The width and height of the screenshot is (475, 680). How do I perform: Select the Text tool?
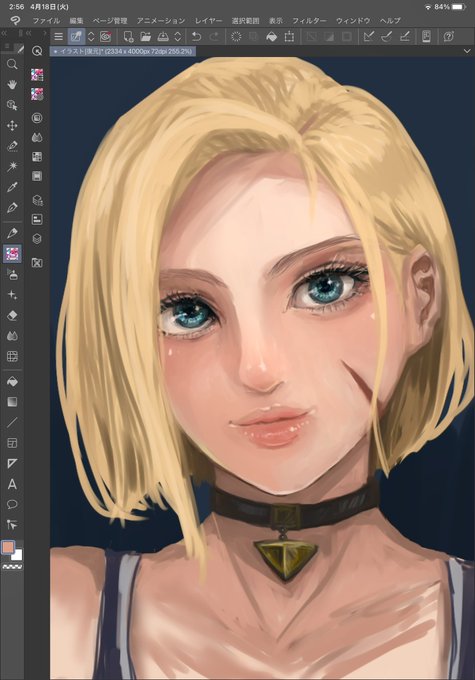12,484
